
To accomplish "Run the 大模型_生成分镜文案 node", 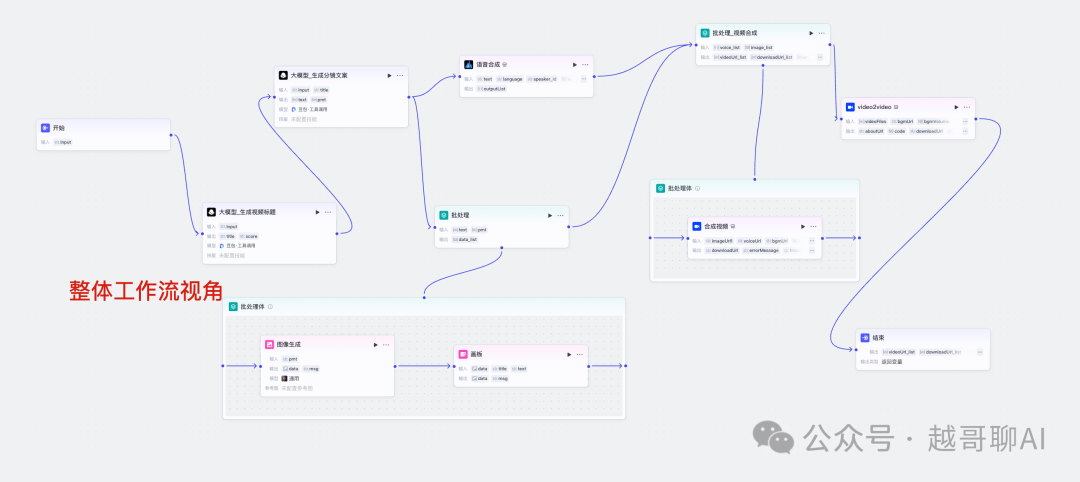I will click(x=390, y=75).
